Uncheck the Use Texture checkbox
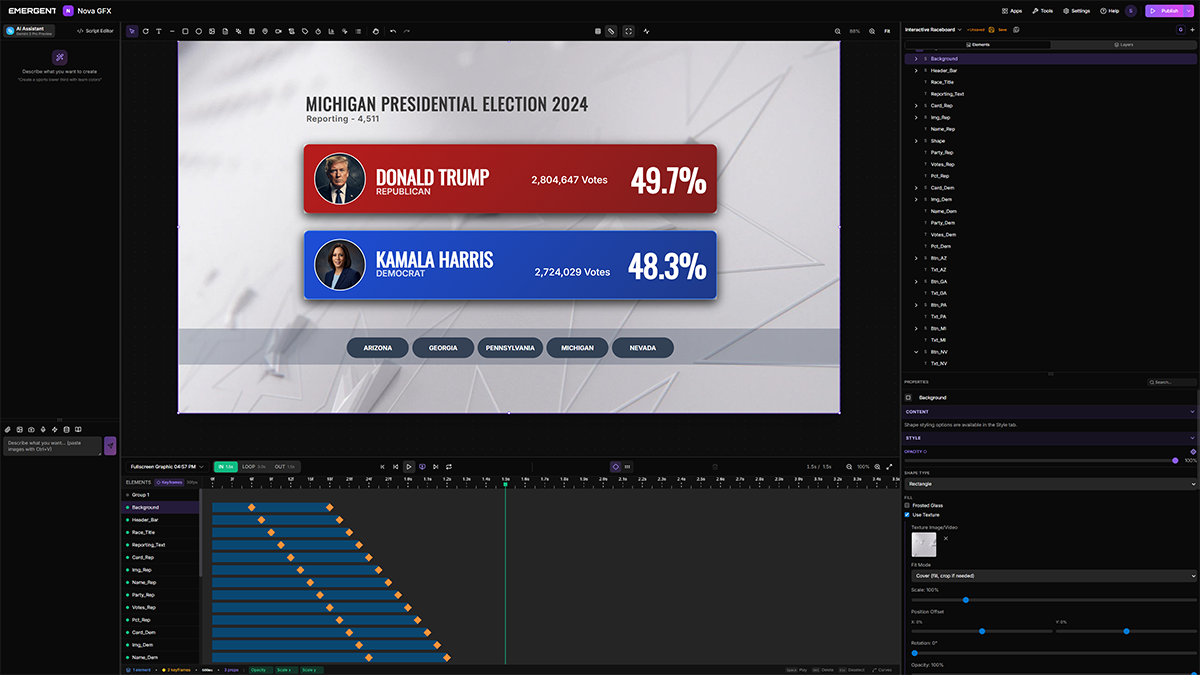This screenshot has width=1200, height=675. 907,515
